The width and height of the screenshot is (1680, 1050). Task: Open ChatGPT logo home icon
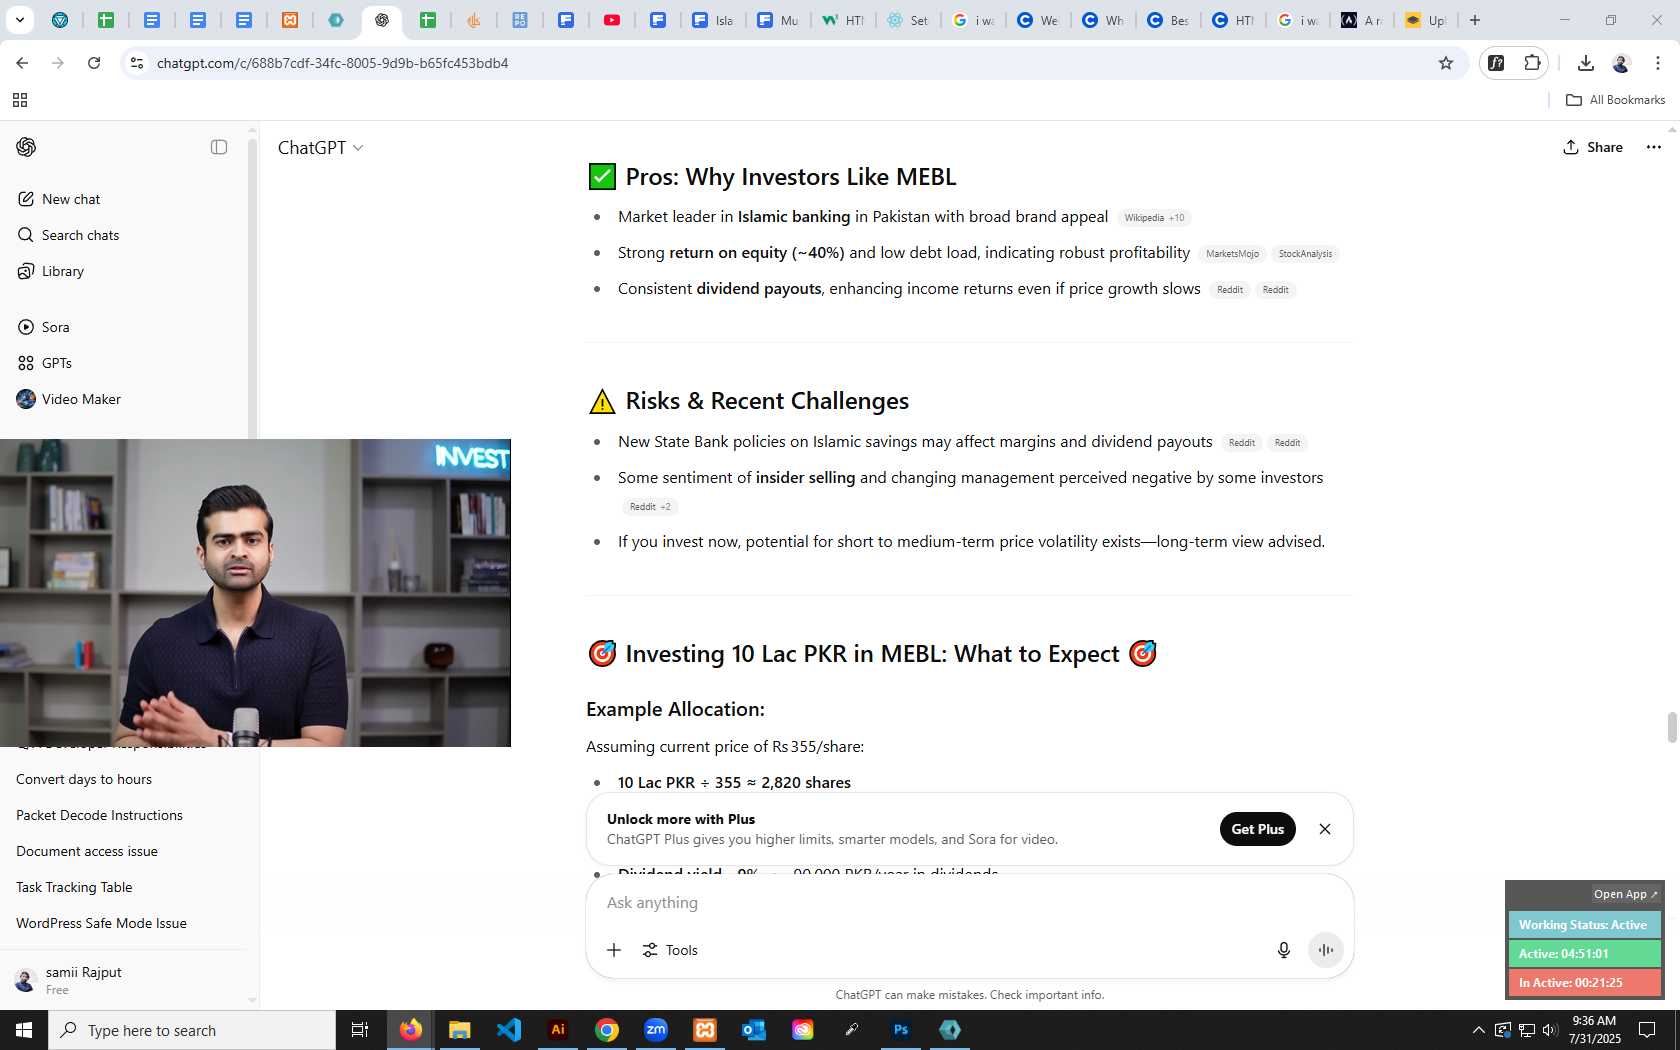click(x=26, y=147)
